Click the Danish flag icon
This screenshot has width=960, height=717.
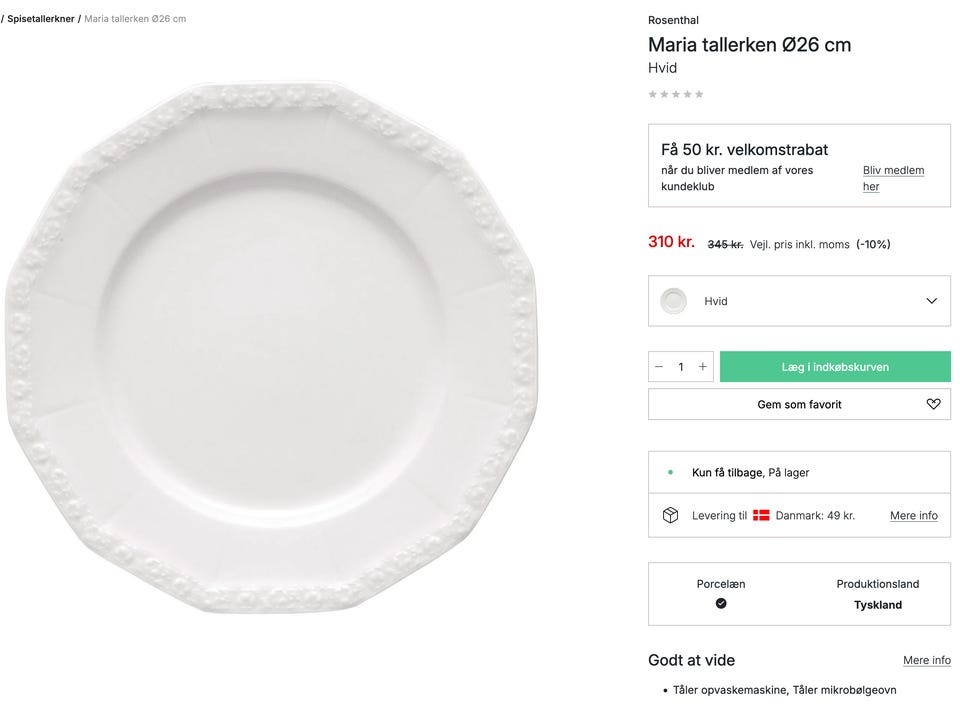[761, 515]
